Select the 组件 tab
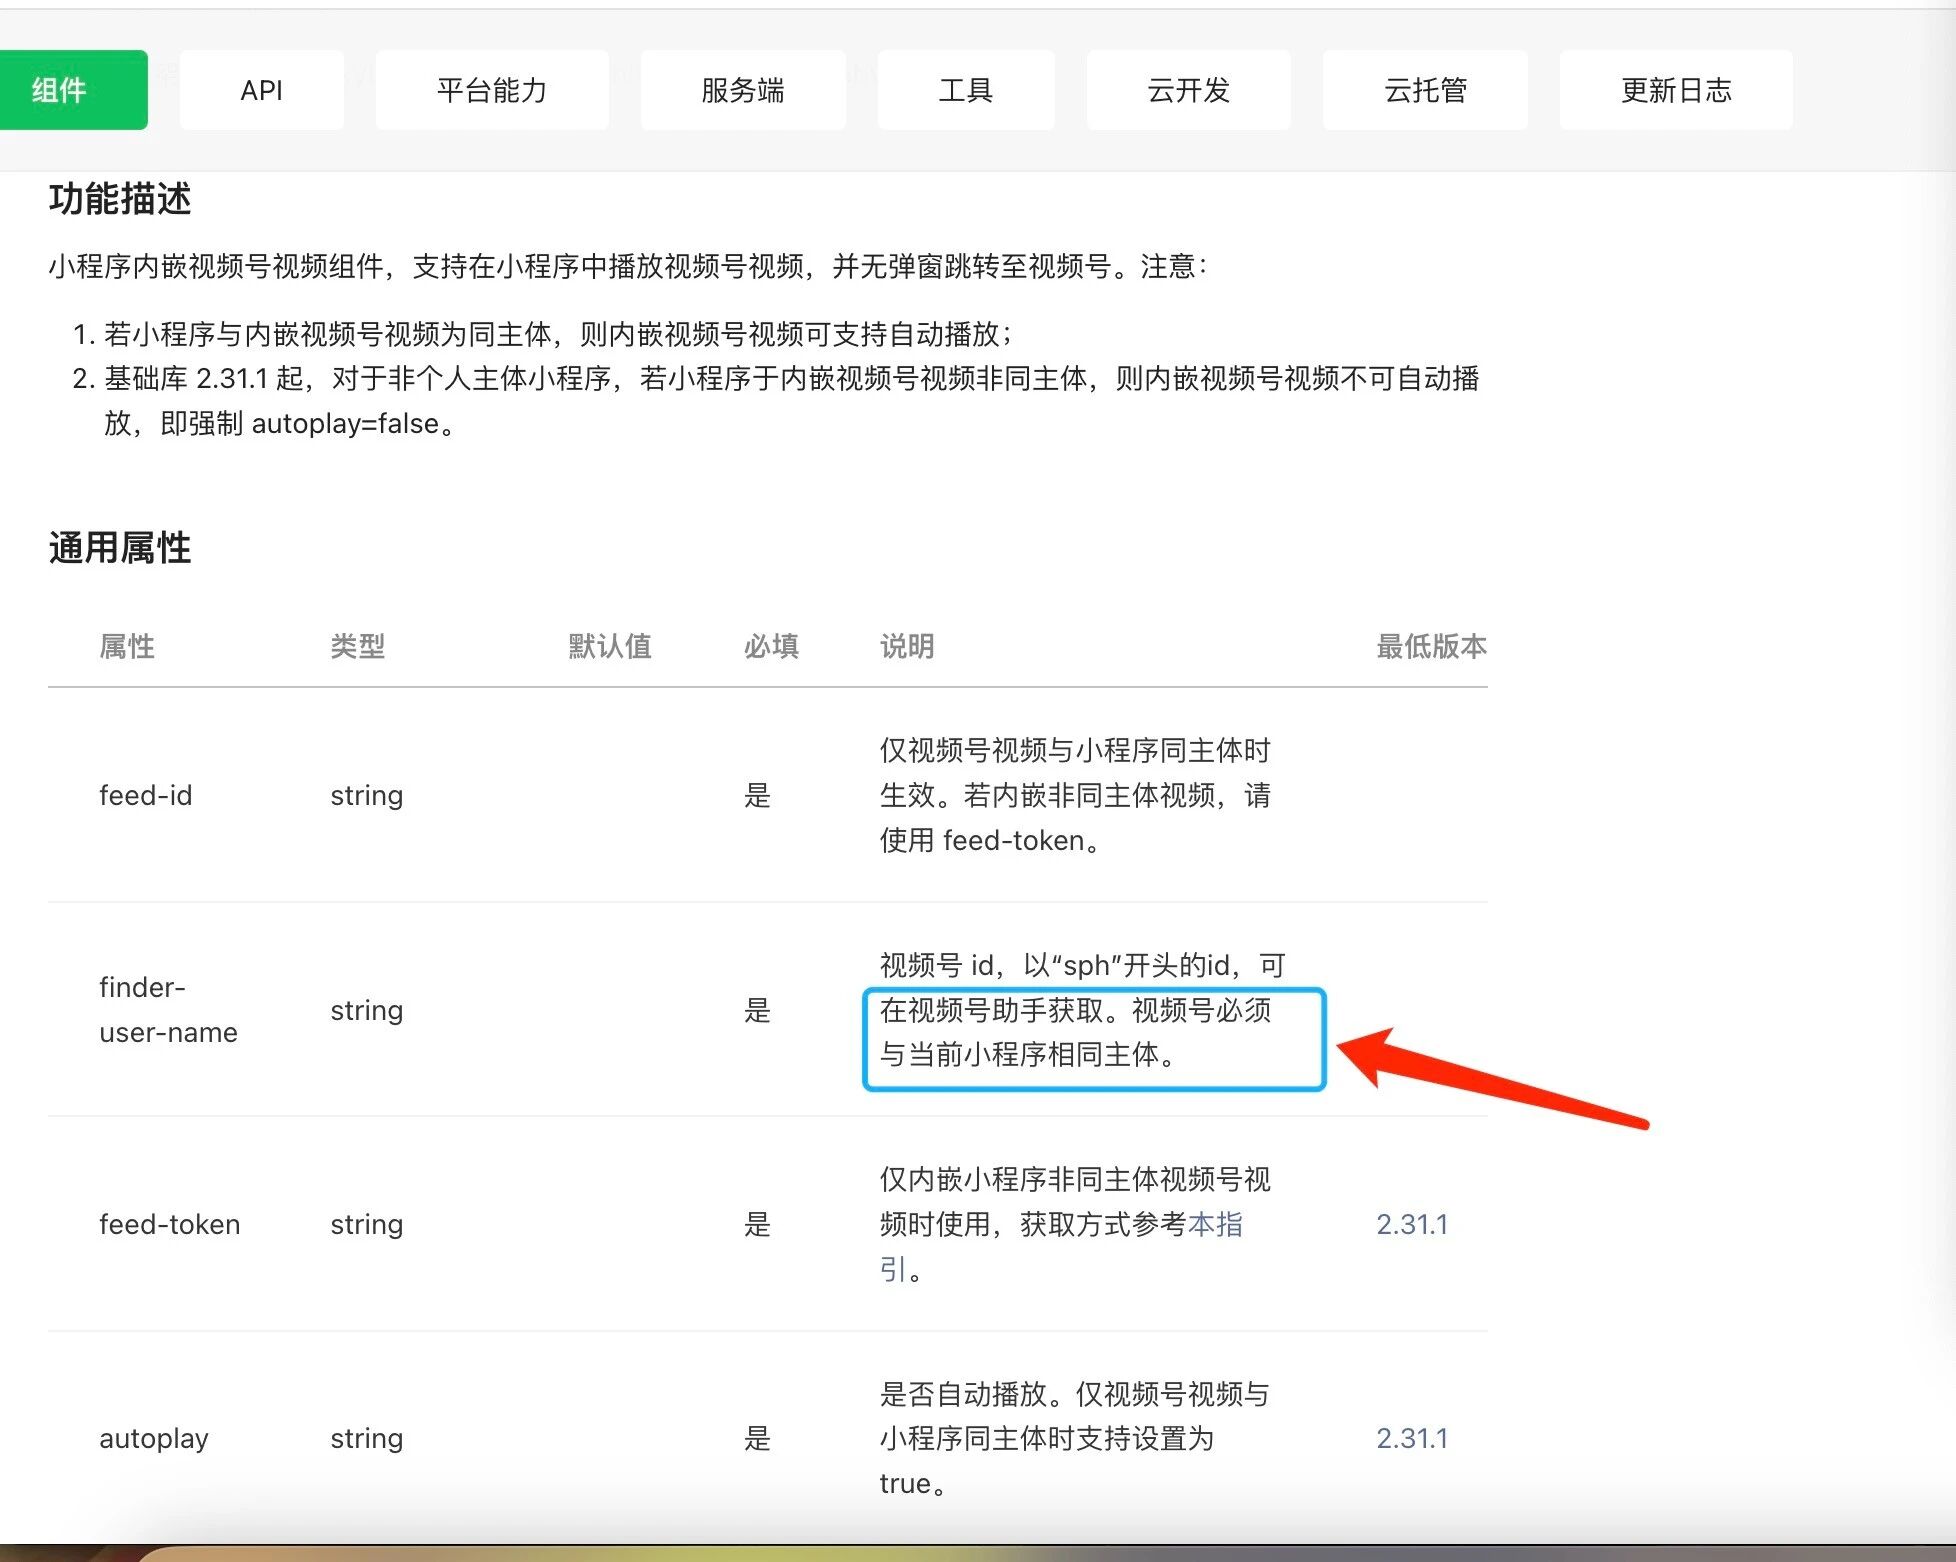 pos(60,90)
